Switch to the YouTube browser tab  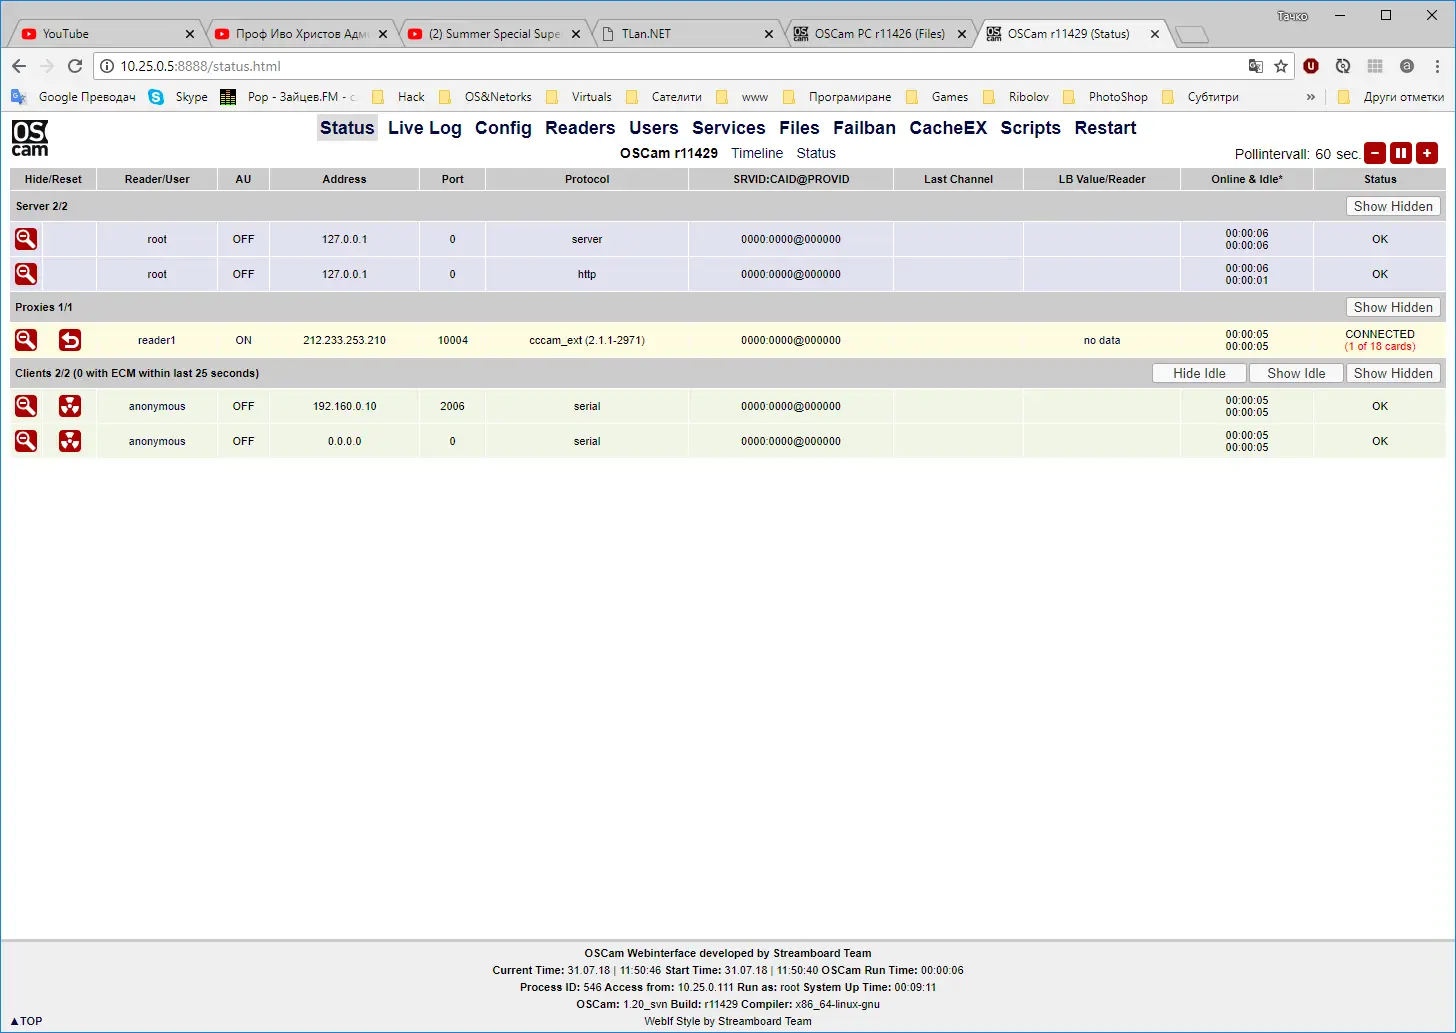(x=105, y=34)
